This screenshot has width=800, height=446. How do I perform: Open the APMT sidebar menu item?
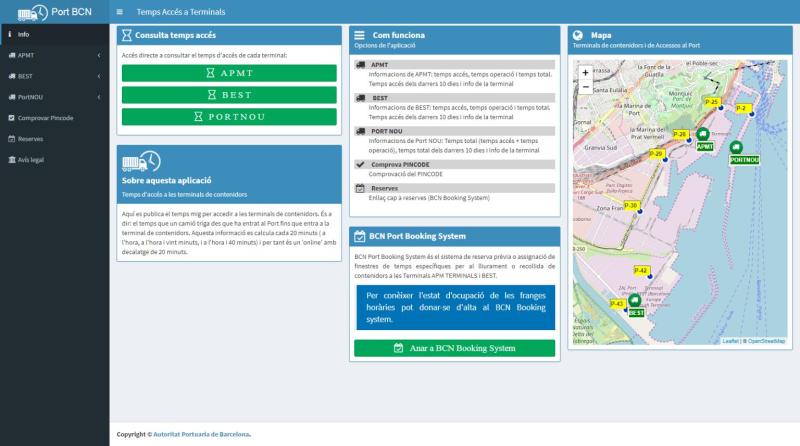coord(55,55)
